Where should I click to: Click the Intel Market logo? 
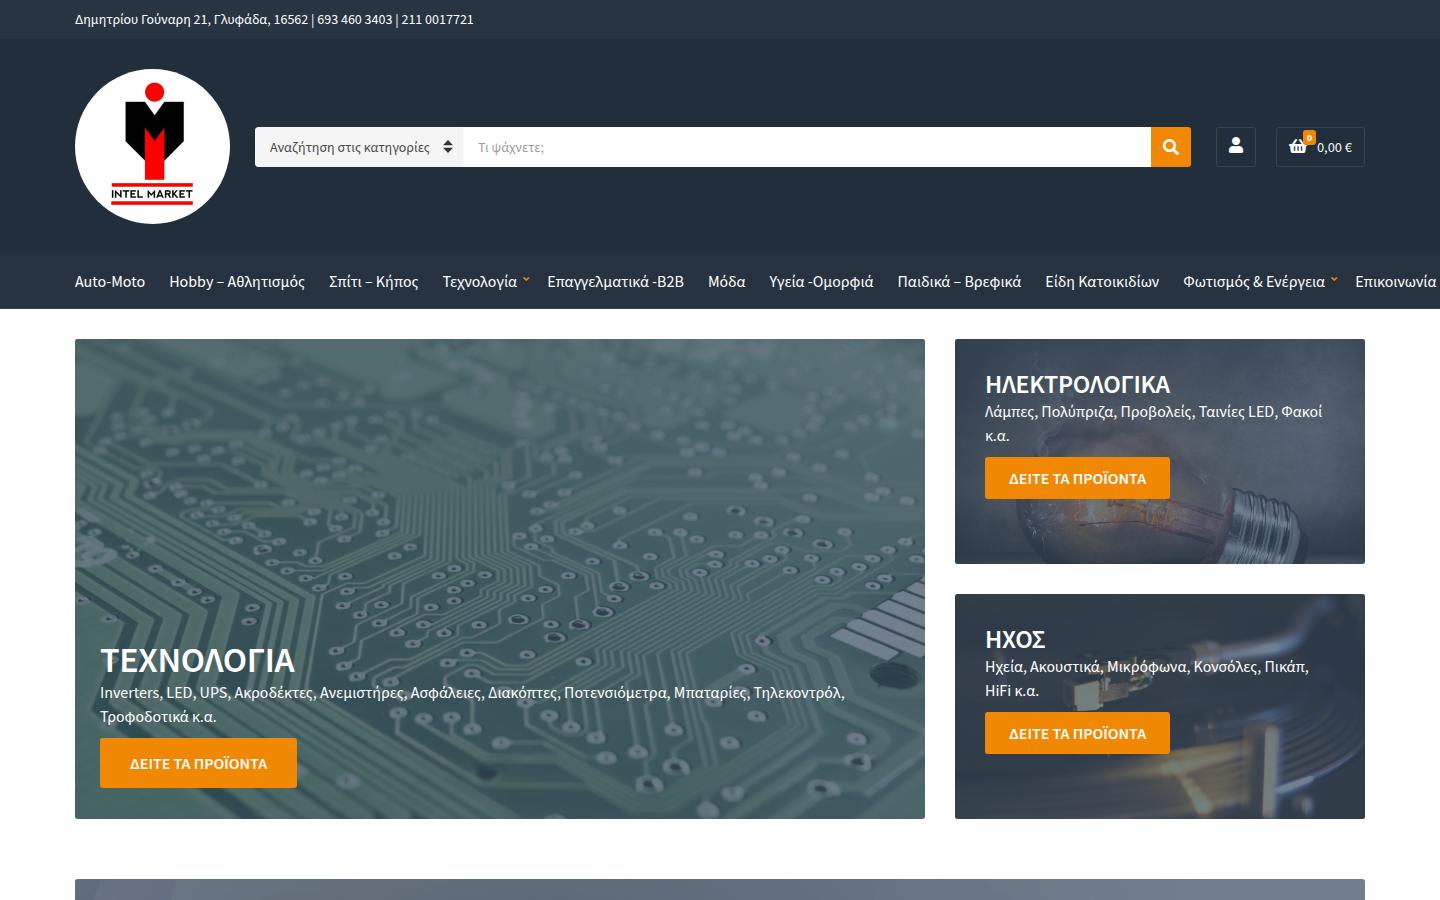click(152, 146)
